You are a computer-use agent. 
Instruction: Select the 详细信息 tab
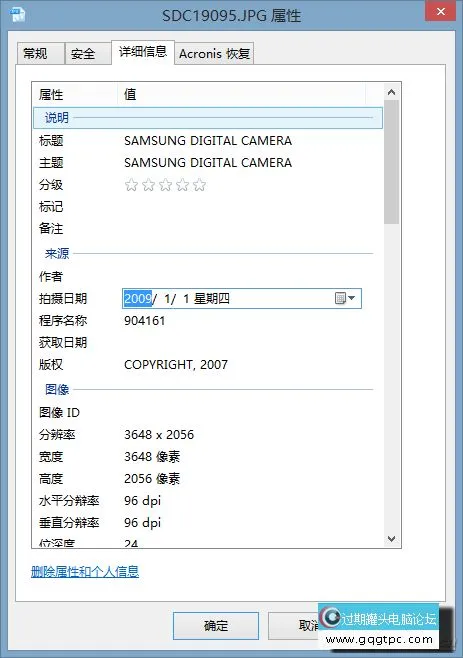pyautogui.click(x=143, y=52)
